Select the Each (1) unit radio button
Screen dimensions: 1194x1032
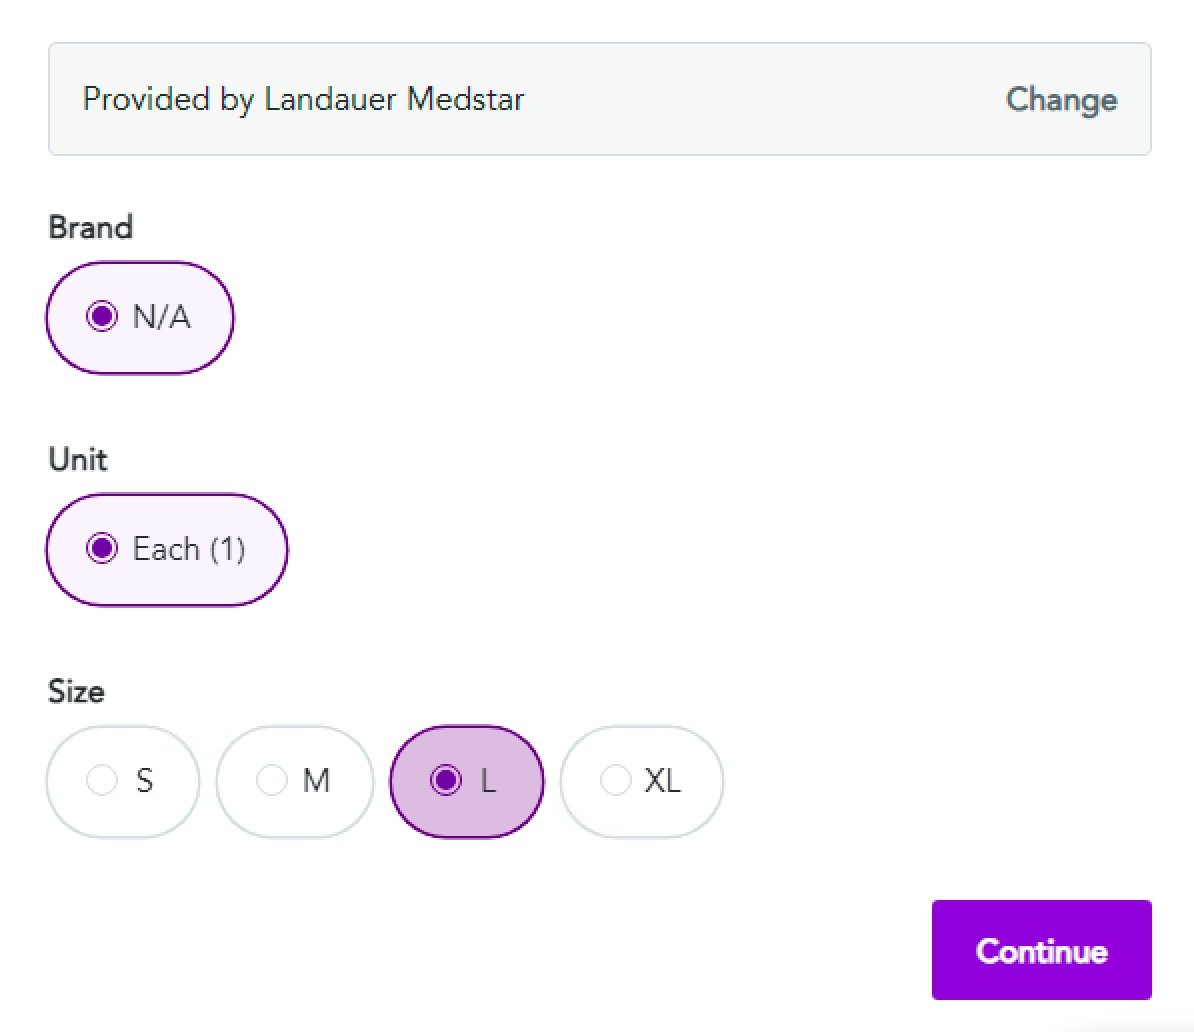pyautogui.click(x=101, y=548)
